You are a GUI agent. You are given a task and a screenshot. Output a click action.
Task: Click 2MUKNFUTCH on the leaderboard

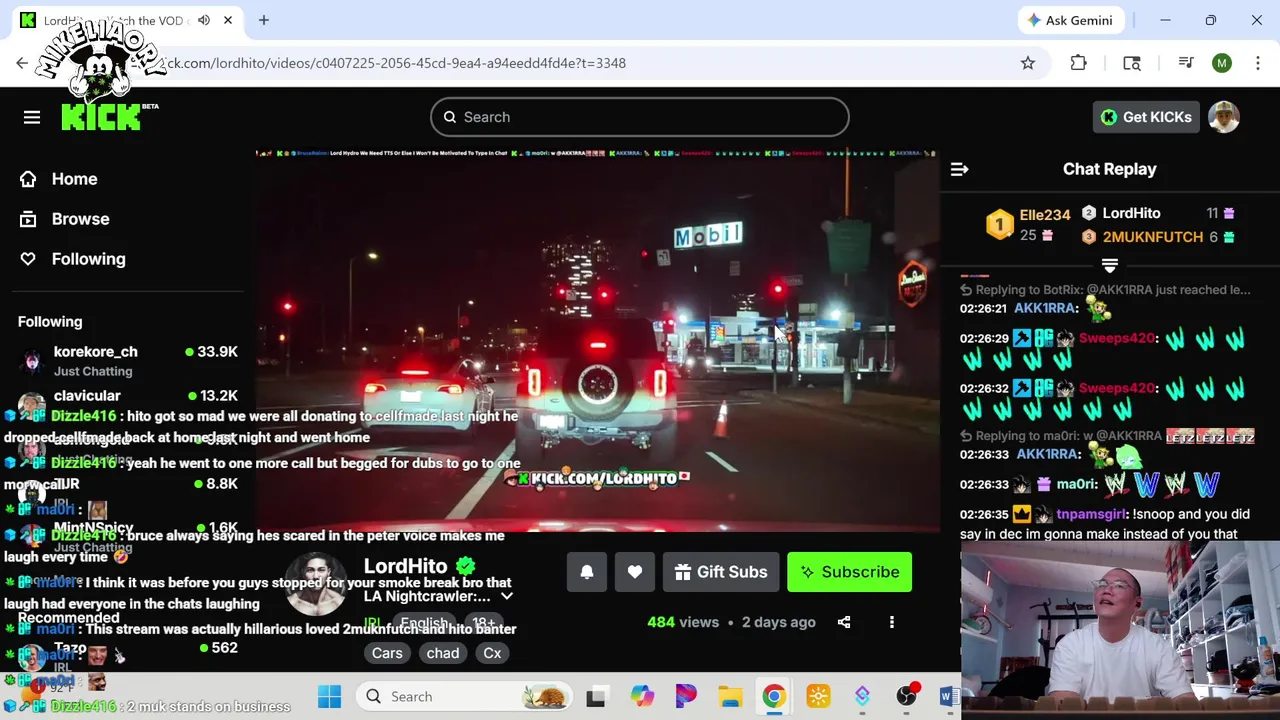tap(1153, 237)
